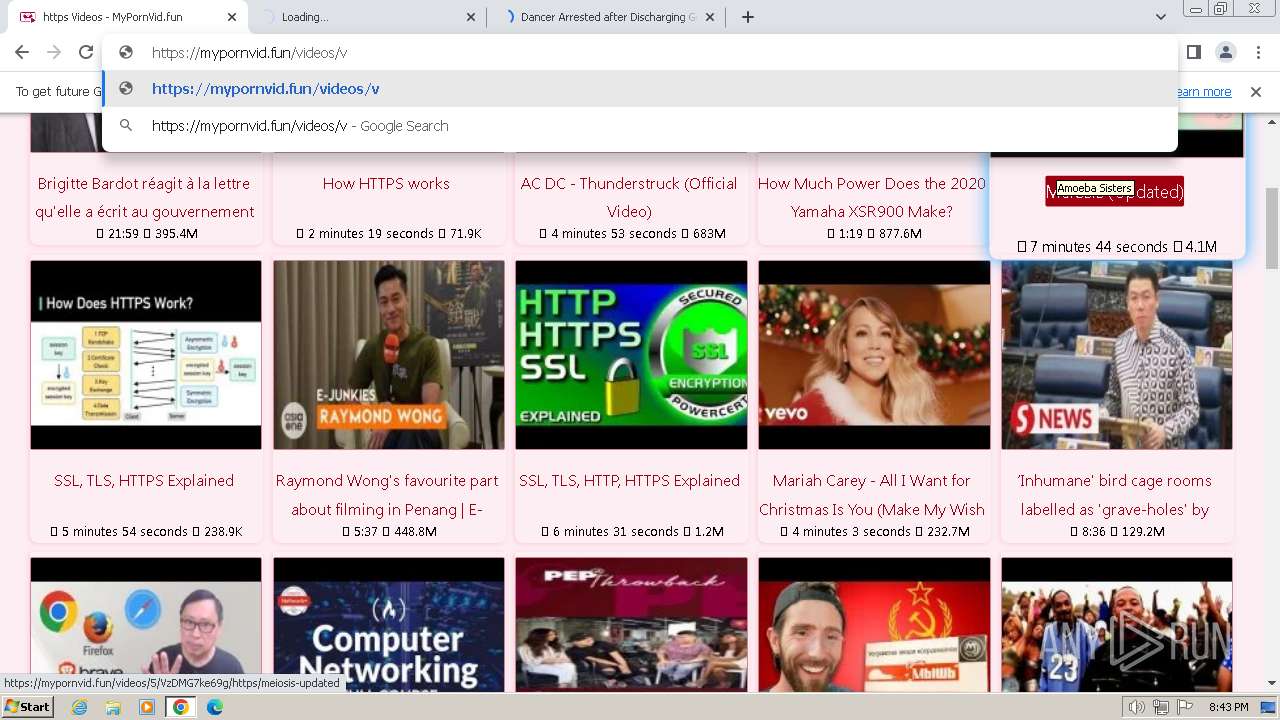Screen dimensions: 1280x720
Task: Launch Internet Explorer from the taskbar
Action: pyautogui.click(x=80, y=707)
